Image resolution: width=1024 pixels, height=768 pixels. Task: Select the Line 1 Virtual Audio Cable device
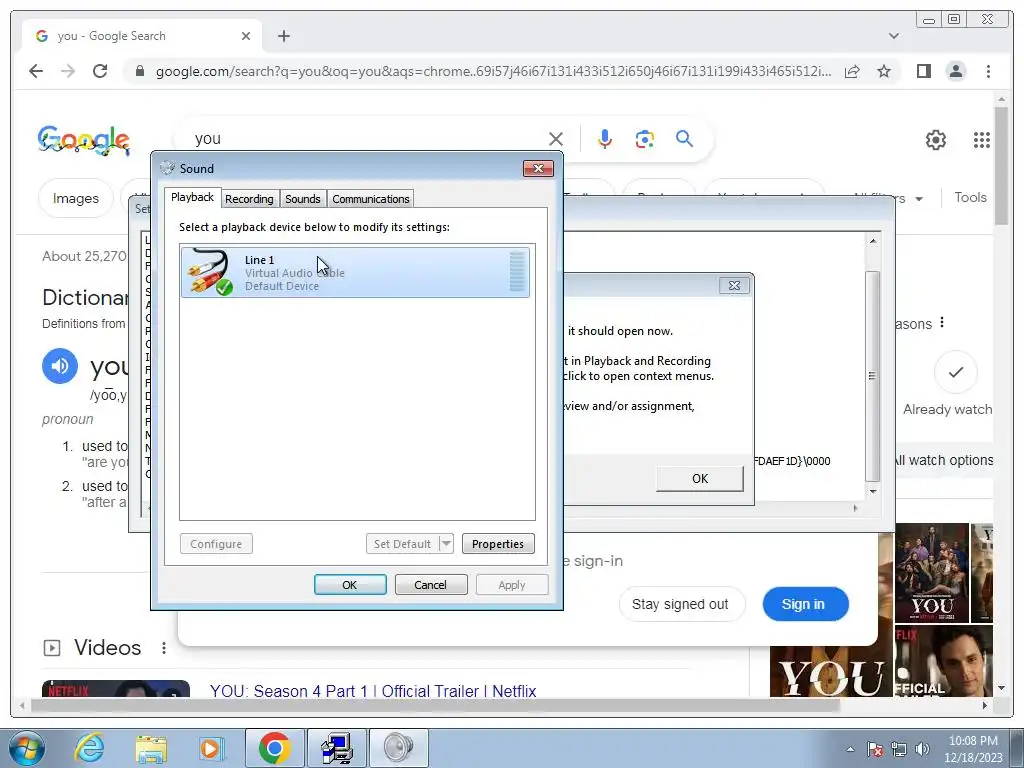(x=355, y=272)
